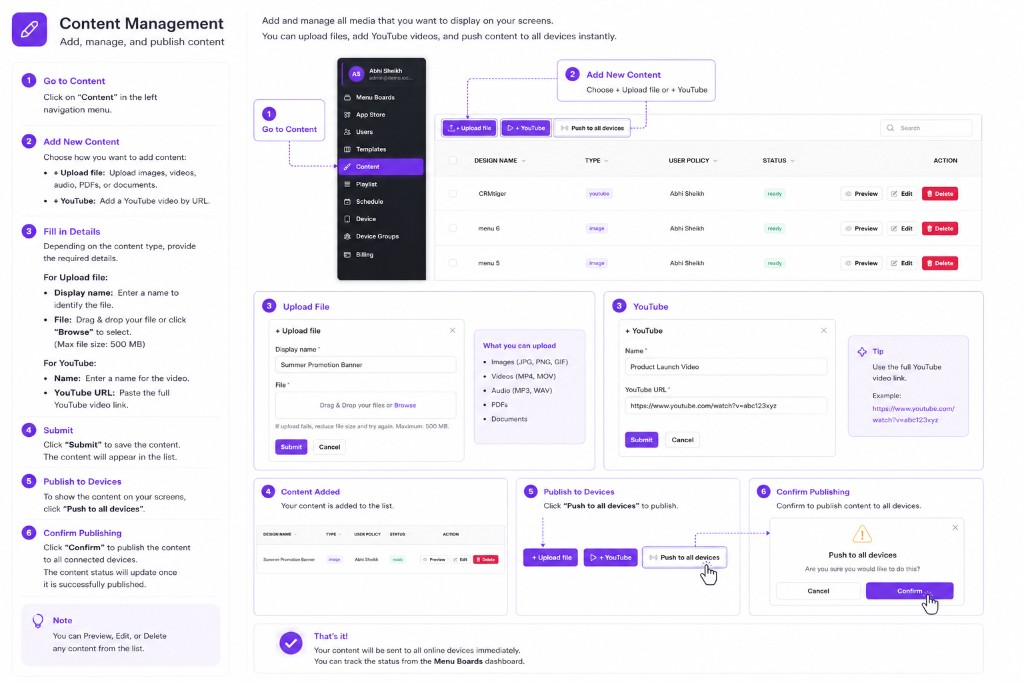Screen dimensions: 1024x682
Task: Click Push to all devices under Publish to Devices
Action: pyautogui.click(x=684, y=557)
